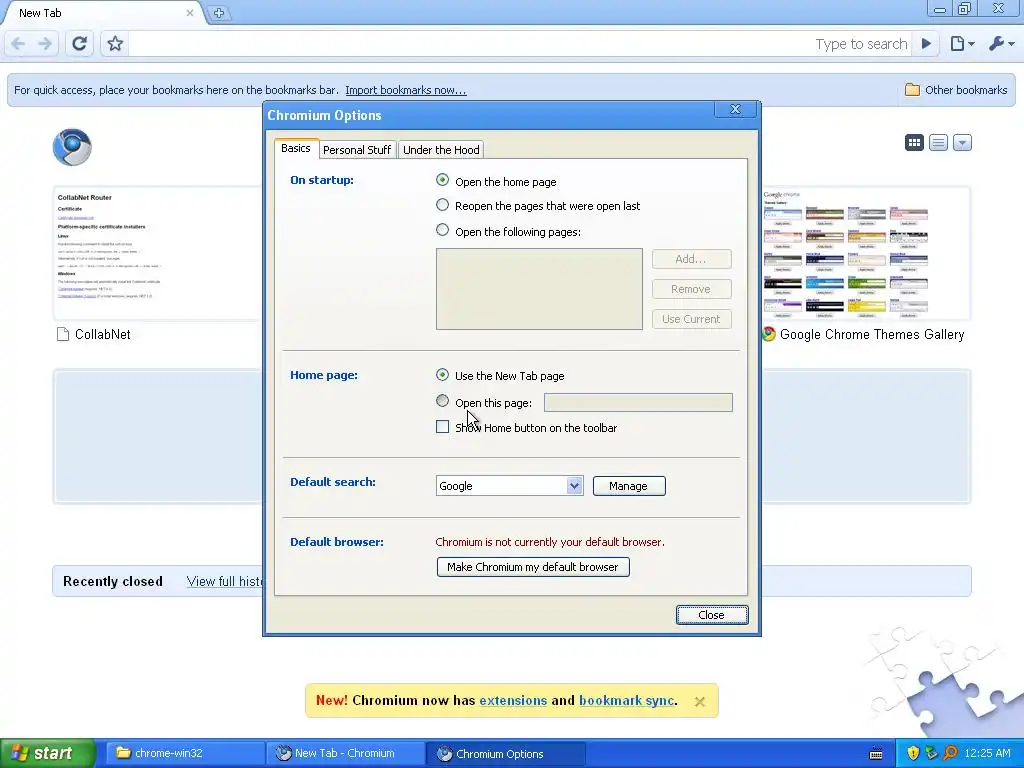The image size is (1024, 768).
Task: Open the Other bookmarks folder
Action: (955, 90)
